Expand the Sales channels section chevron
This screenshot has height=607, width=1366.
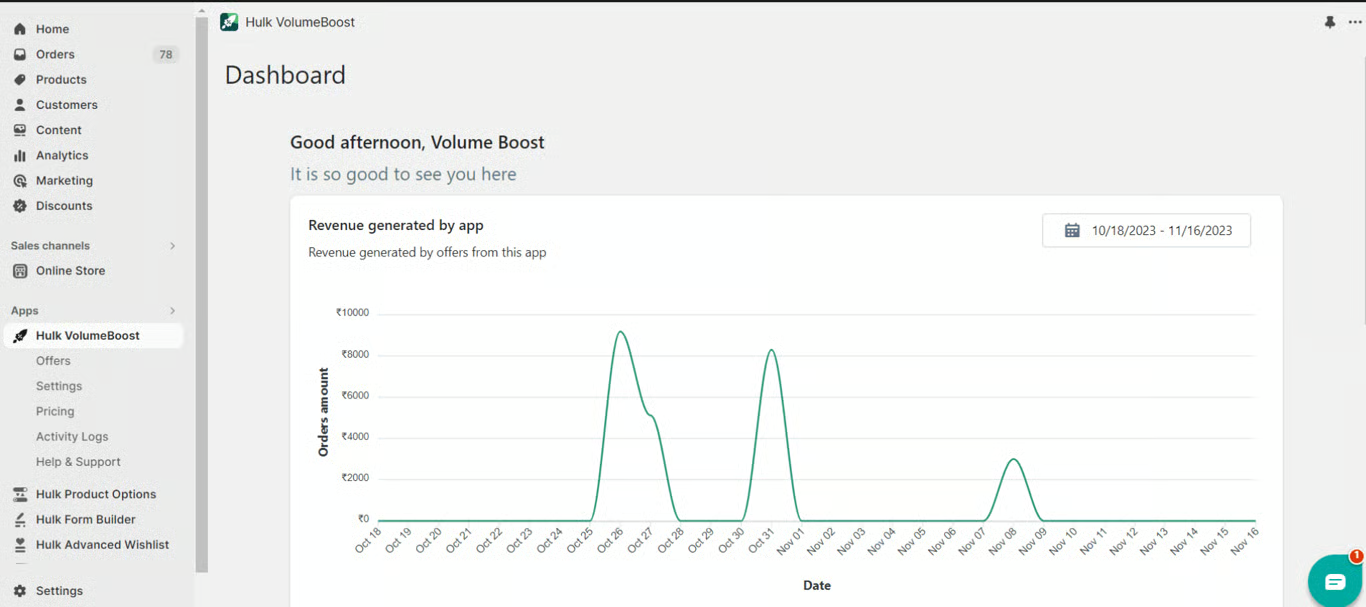tap(172, 245)
